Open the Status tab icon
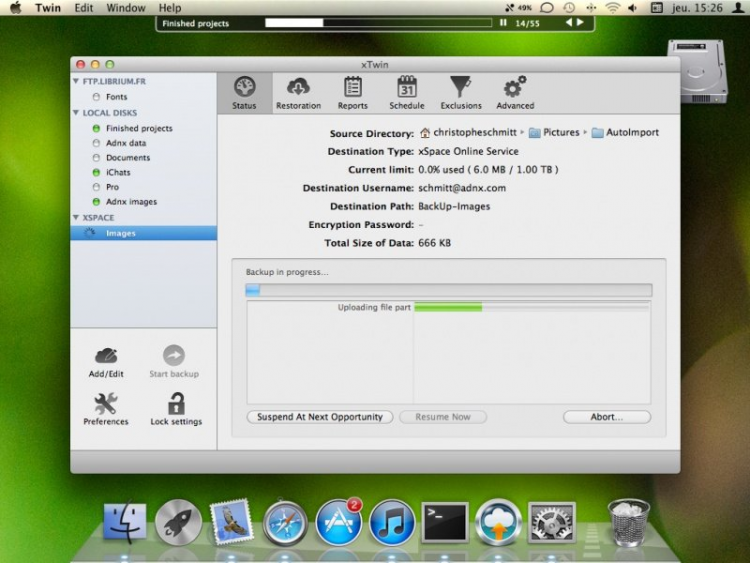 (x=244, y=88)
